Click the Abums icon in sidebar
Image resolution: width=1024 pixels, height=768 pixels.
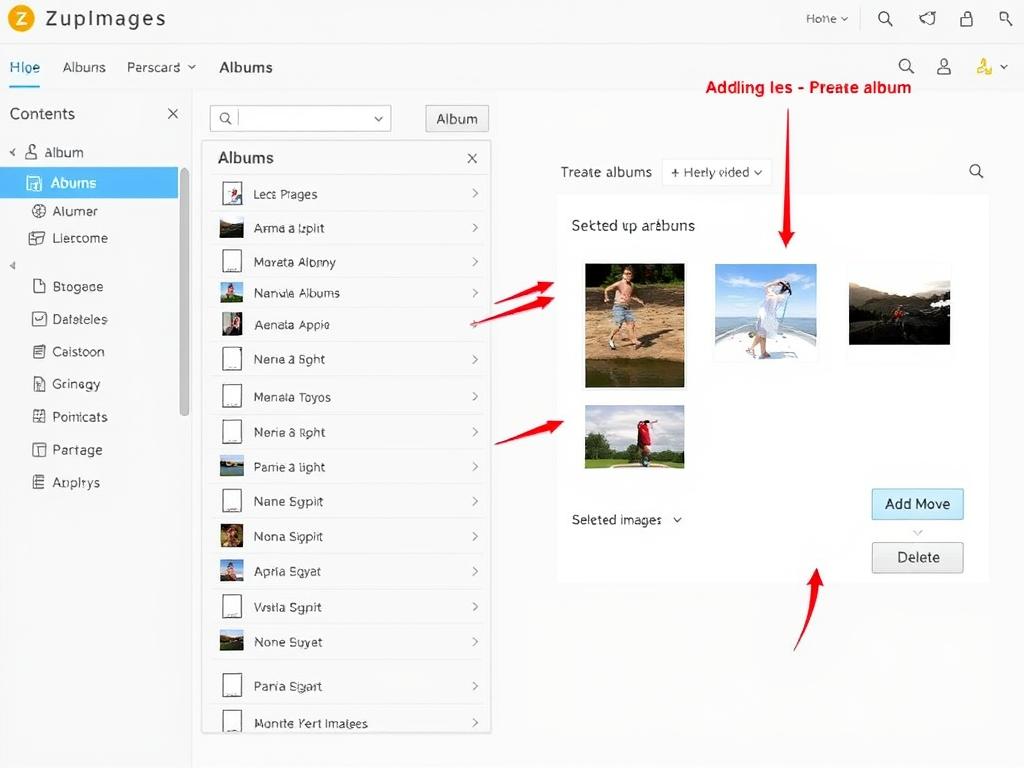coord(33,183)
